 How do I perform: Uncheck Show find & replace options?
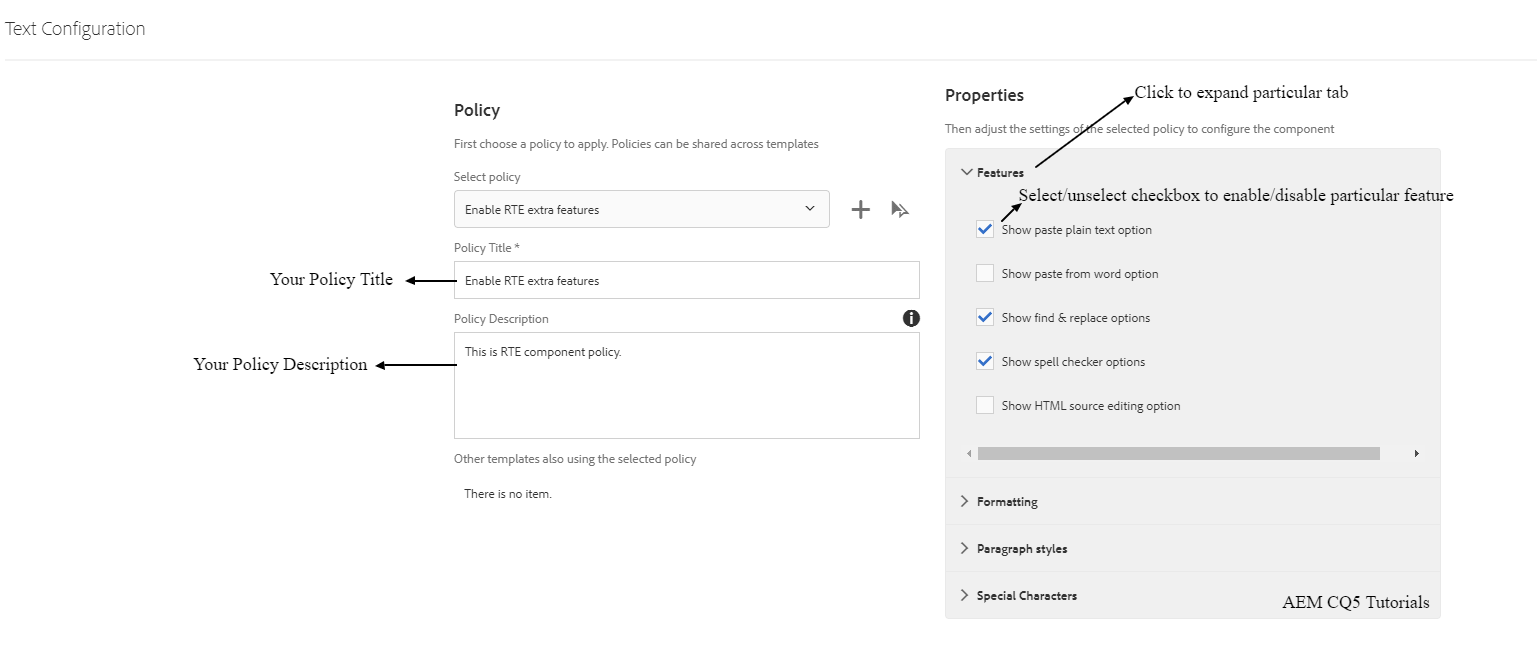point(985,317)
